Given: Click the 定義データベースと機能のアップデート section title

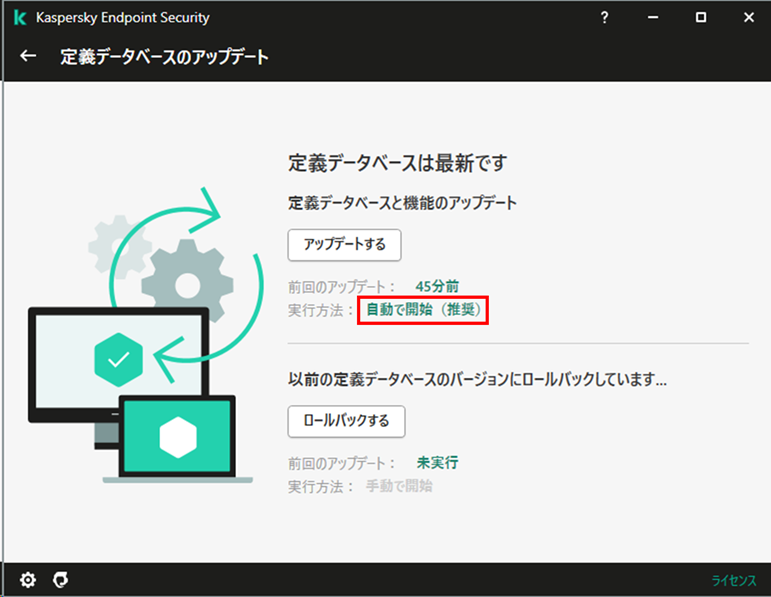Looking at the screenshot, I should (x=402, y=203).
